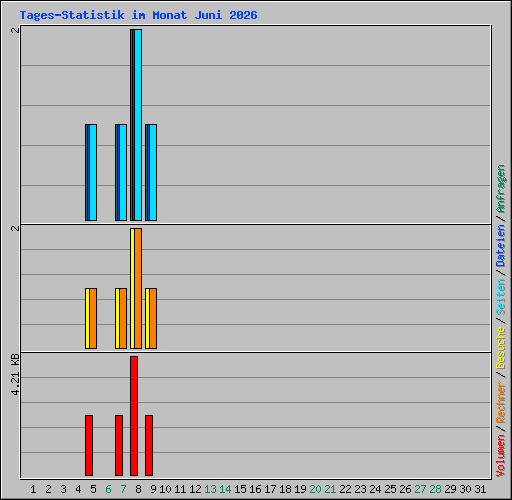Click the chart title Tages-Statistik im Monat Juni 2026
This screenshot has width=512, height=500.
point(138,15)
